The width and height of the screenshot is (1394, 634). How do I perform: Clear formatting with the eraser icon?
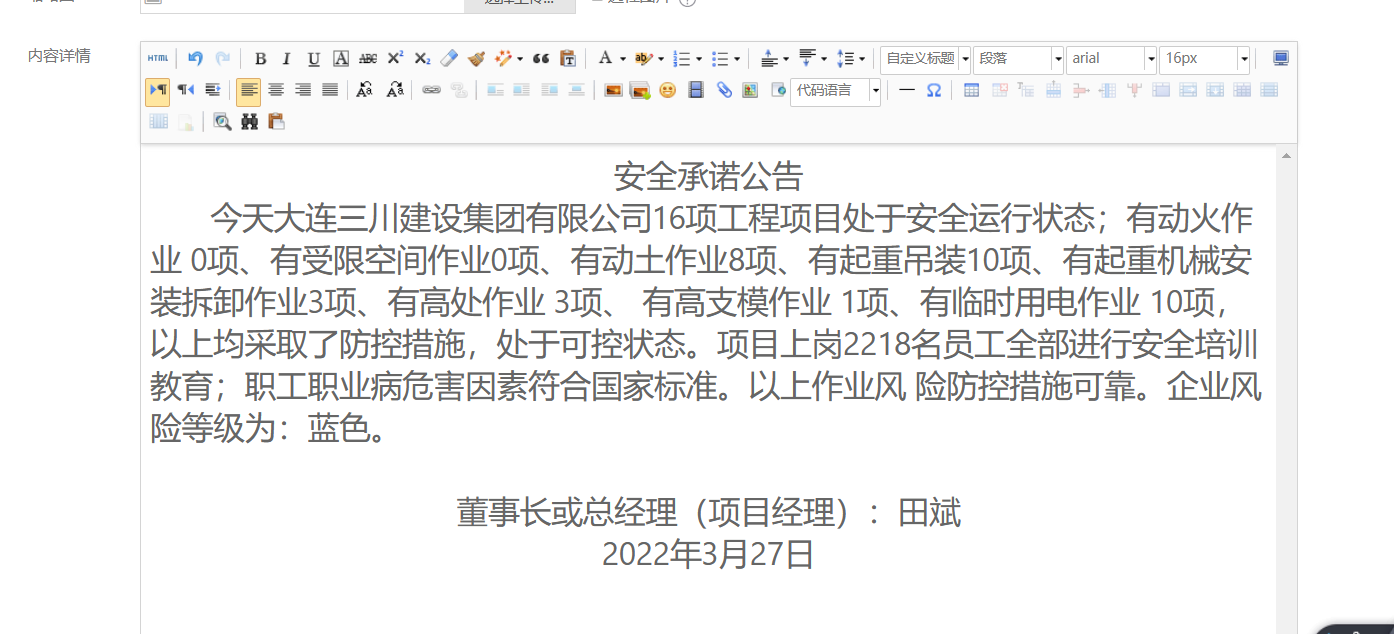click(x=449, y=59)
